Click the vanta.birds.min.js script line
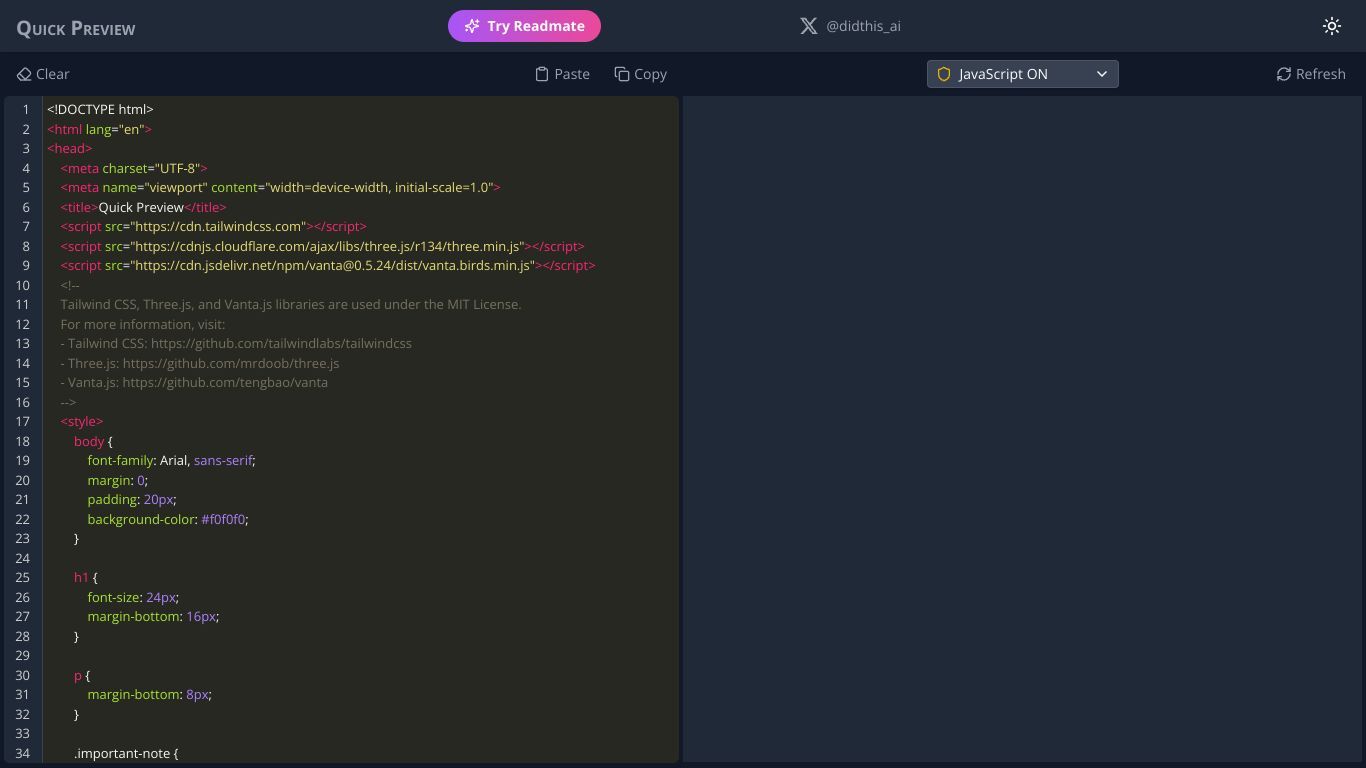This screenshot has width=1366, height=768. point(328,265)
